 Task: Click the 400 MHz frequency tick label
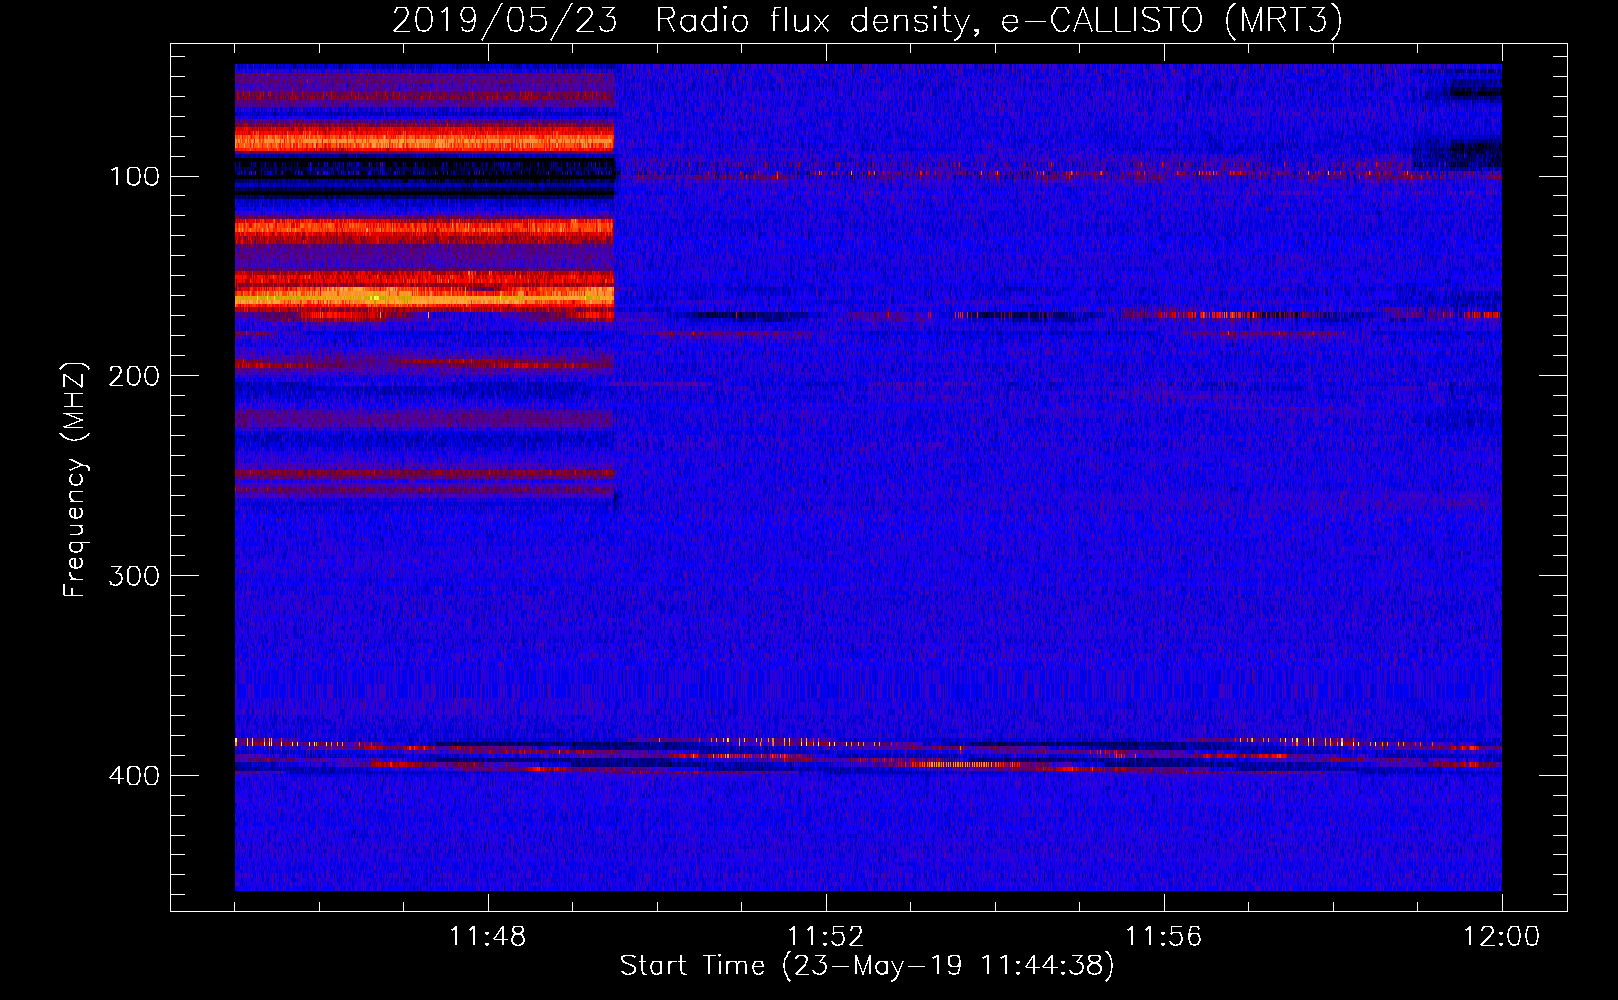[133, 776]
